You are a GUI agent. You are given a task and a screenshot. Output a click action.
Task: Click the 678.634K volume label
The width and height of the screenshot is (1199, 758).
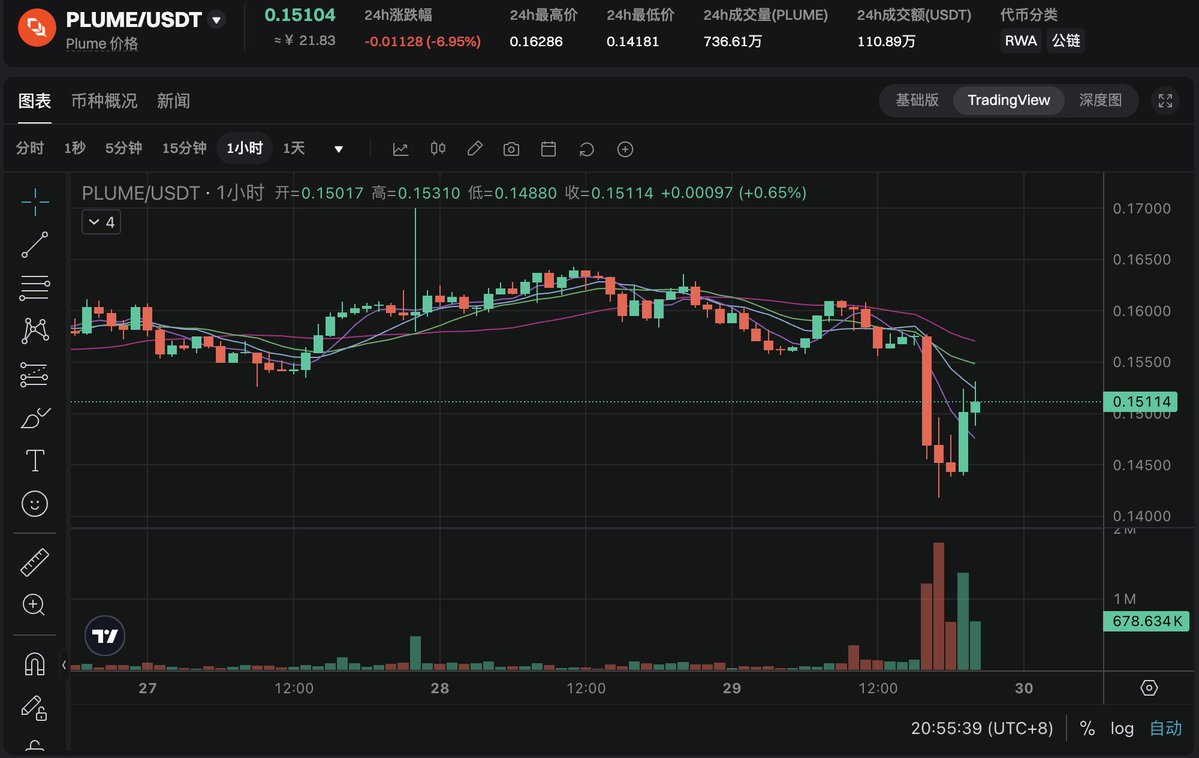click(1146, 621)
